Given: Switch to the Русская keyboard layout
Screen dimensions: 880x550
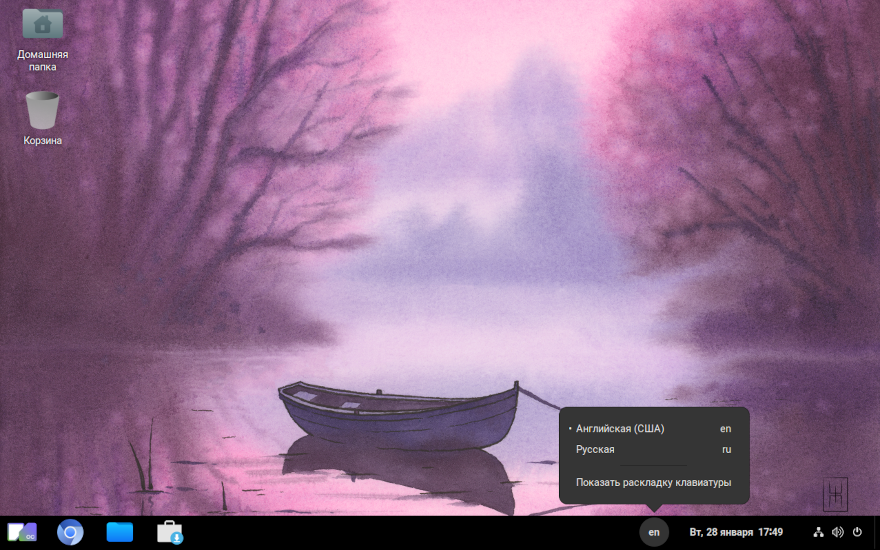Looking at the screenshot, I should coord(595,450).
